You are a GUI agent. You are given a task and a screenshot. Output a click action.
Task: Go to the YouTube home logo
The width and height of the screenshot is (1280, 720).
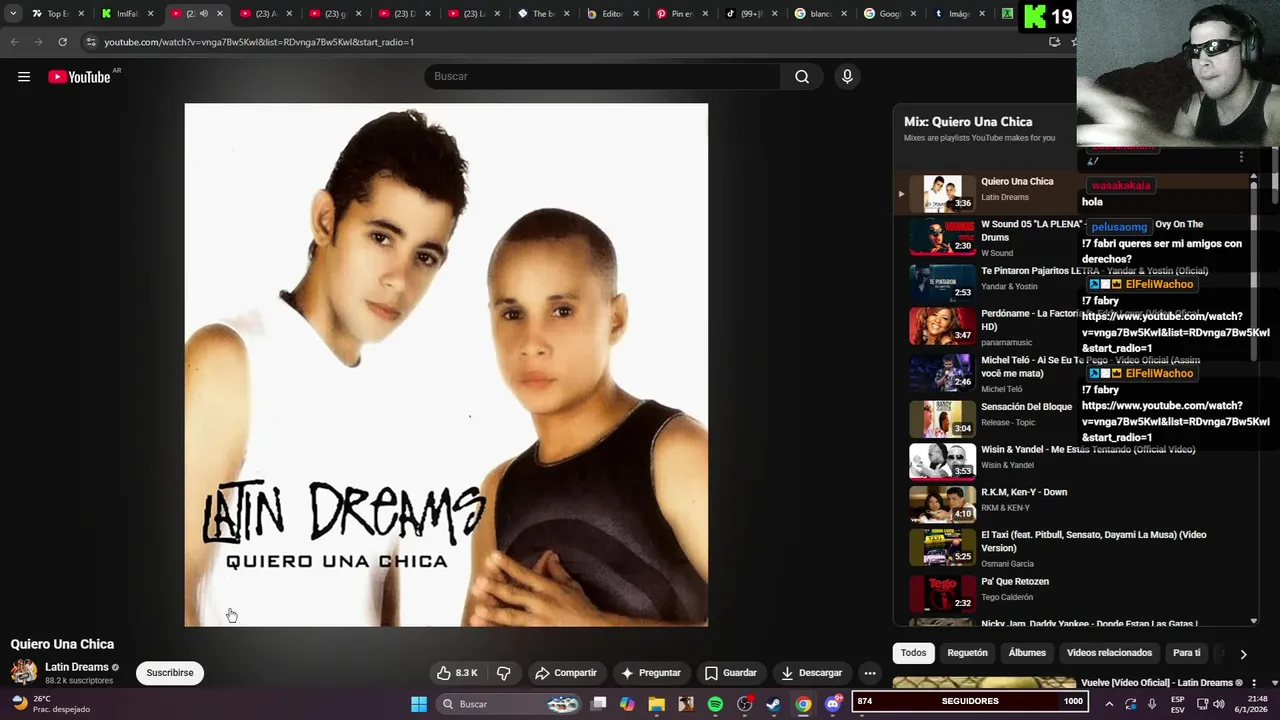tap(79, 77)
